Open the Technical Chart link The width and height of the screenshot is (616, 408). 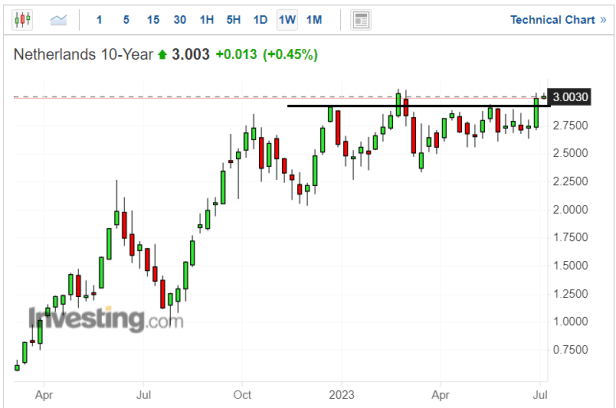(x=558, y=20)
